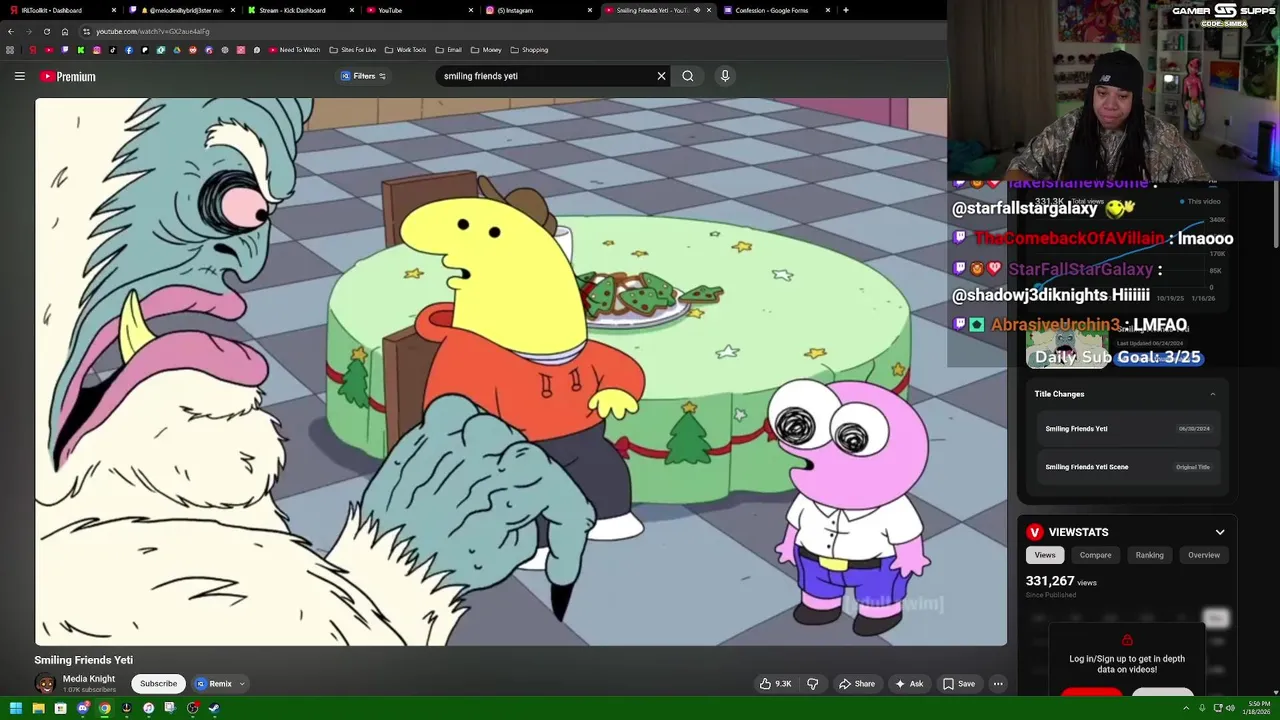
Task: Open Discord from the taskbar
Action: pos(83,708)
